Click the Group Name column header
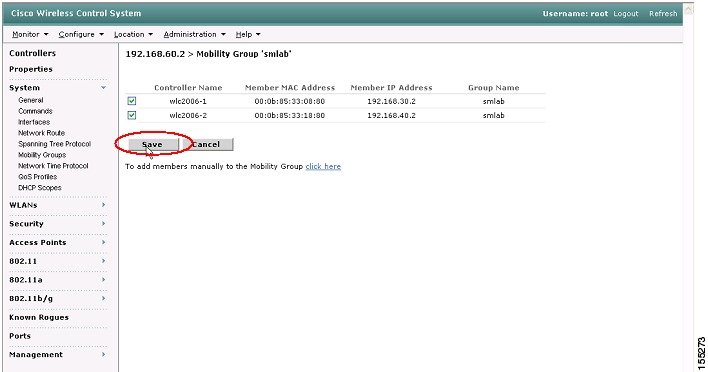 [494, 88]
